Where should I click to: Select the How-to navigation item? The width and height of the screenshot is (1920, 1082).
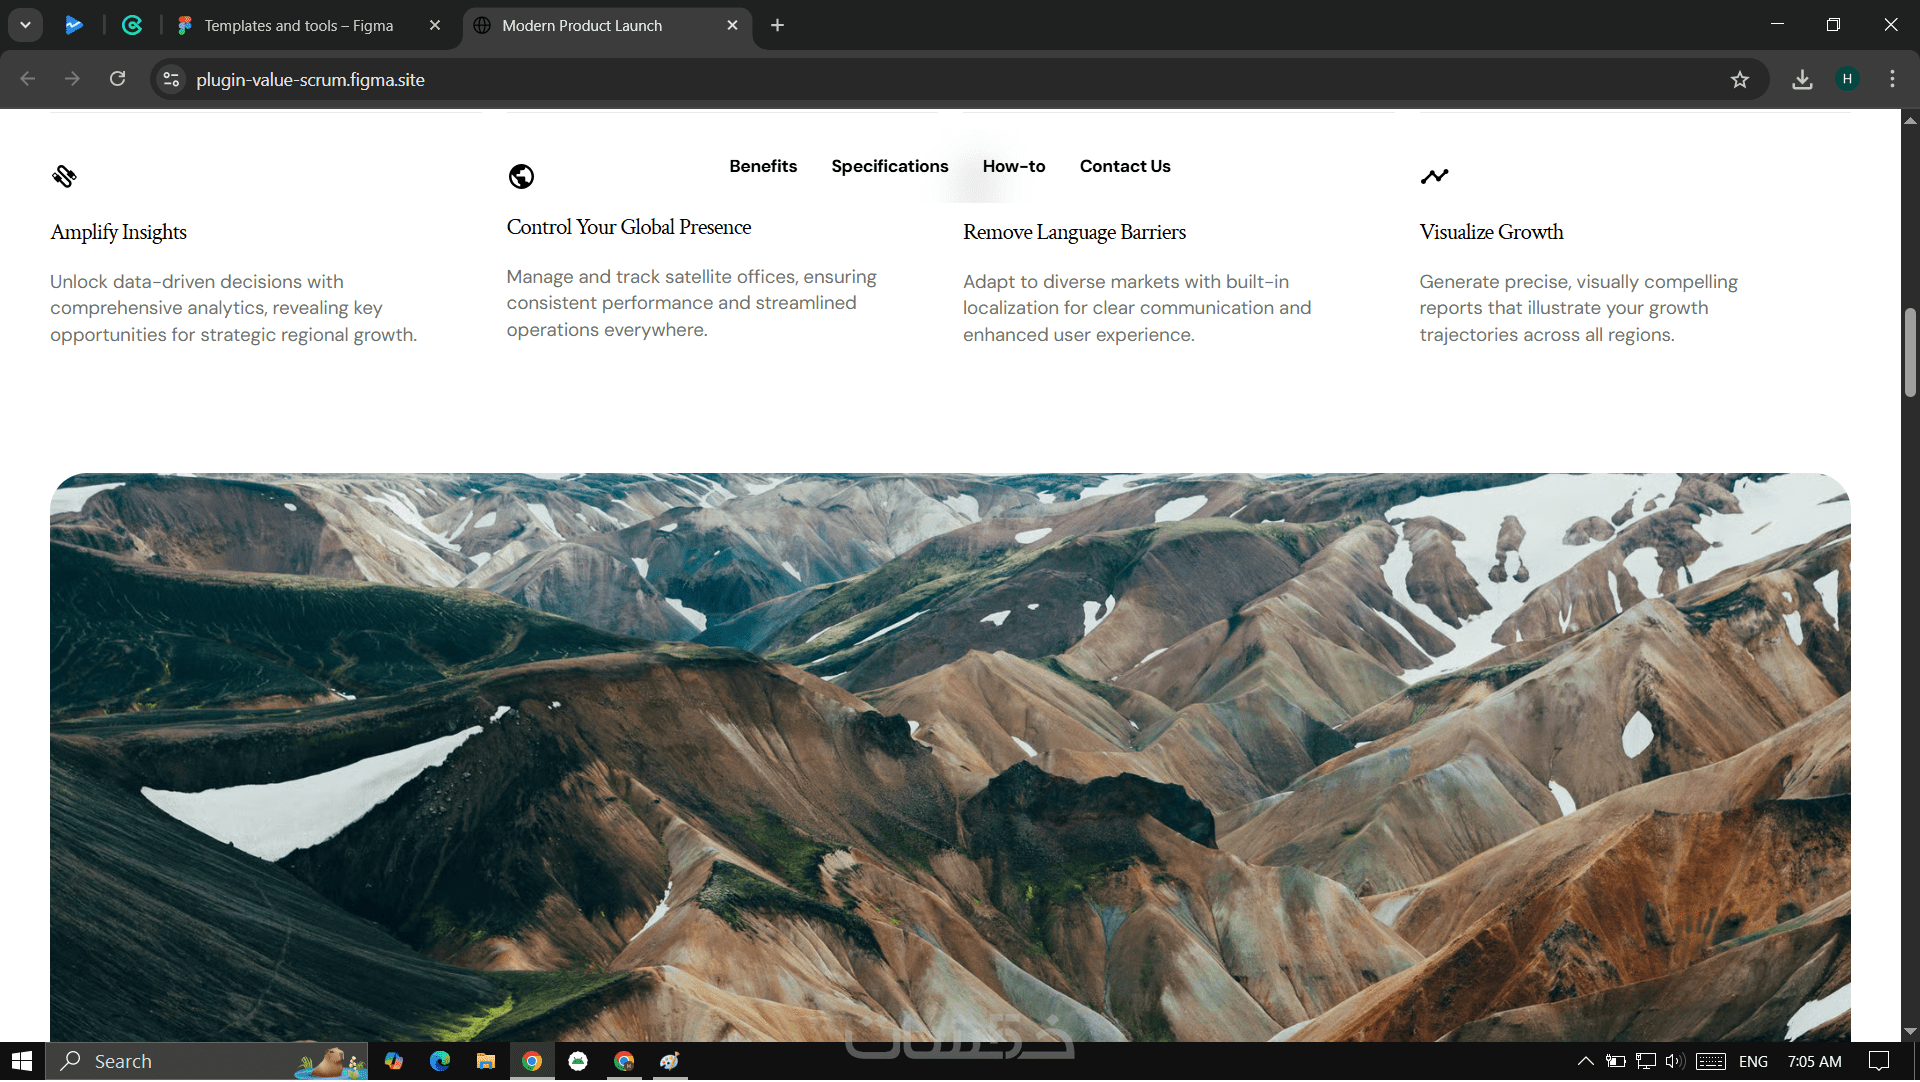[1013, 166]
